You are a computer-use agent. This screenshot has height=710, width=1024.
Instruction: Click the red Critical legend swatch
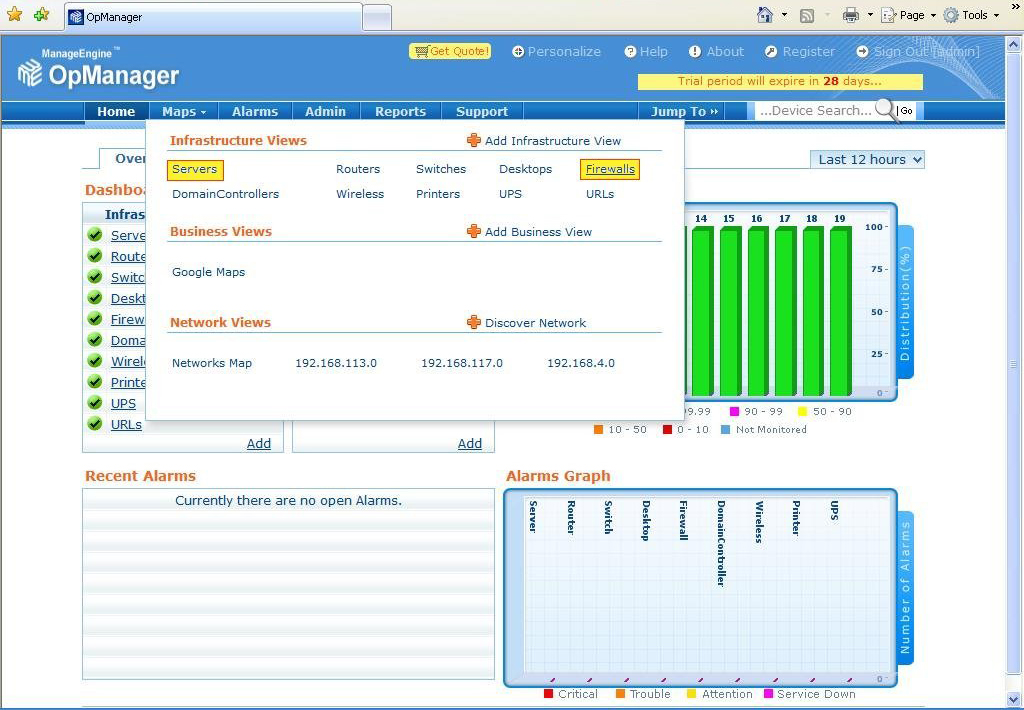pos(548,694)
